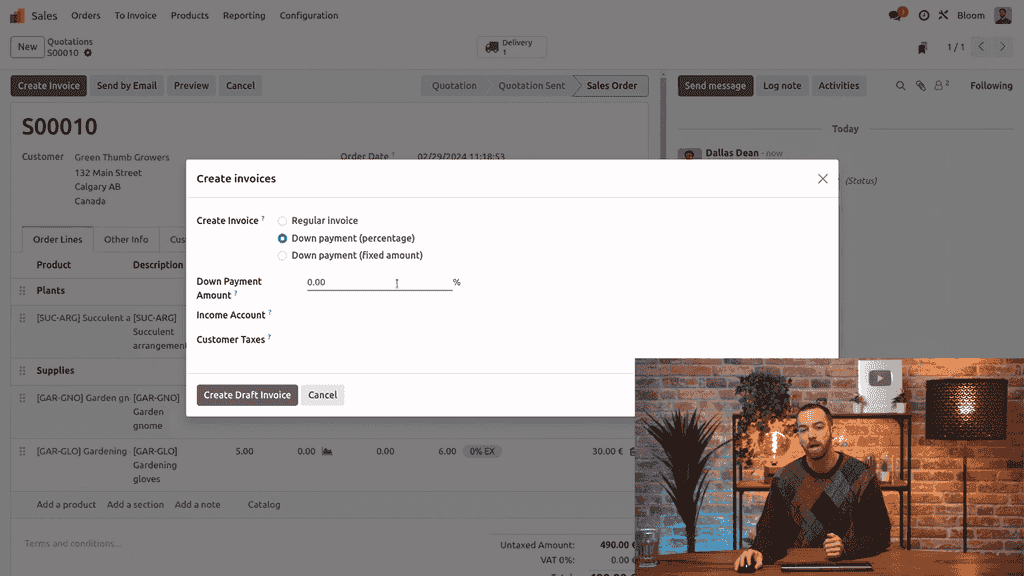Open the Configuration menu
Image resolution: width=1024 pixels, height=576 pixels.
[309, 16]
